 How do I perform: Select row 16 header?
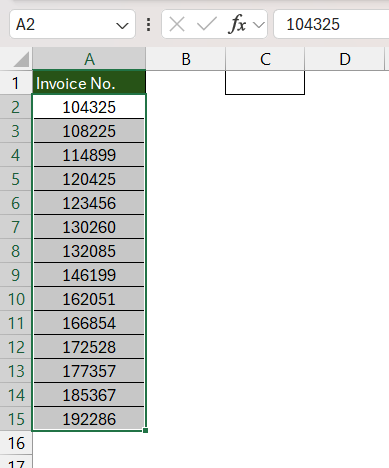point(16,443)
